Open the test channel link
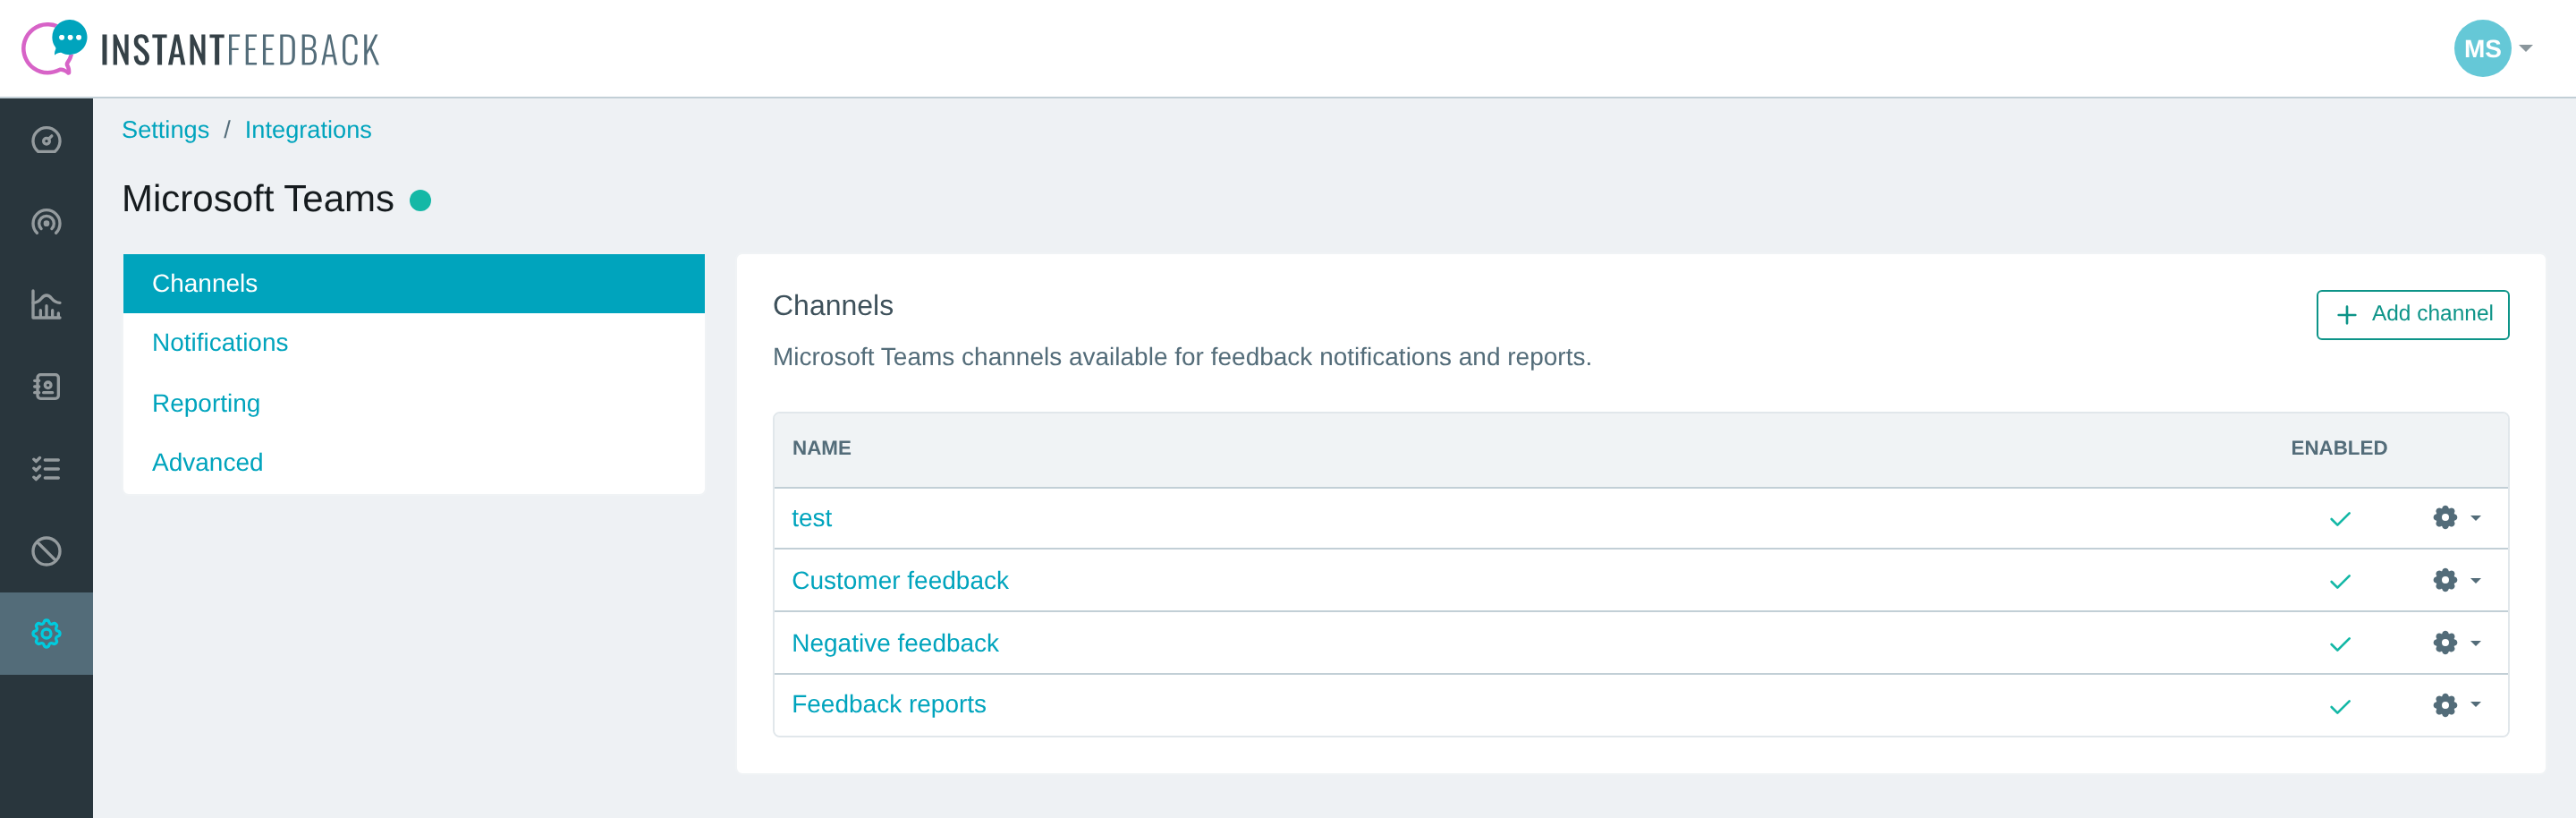 click(811, 518)
